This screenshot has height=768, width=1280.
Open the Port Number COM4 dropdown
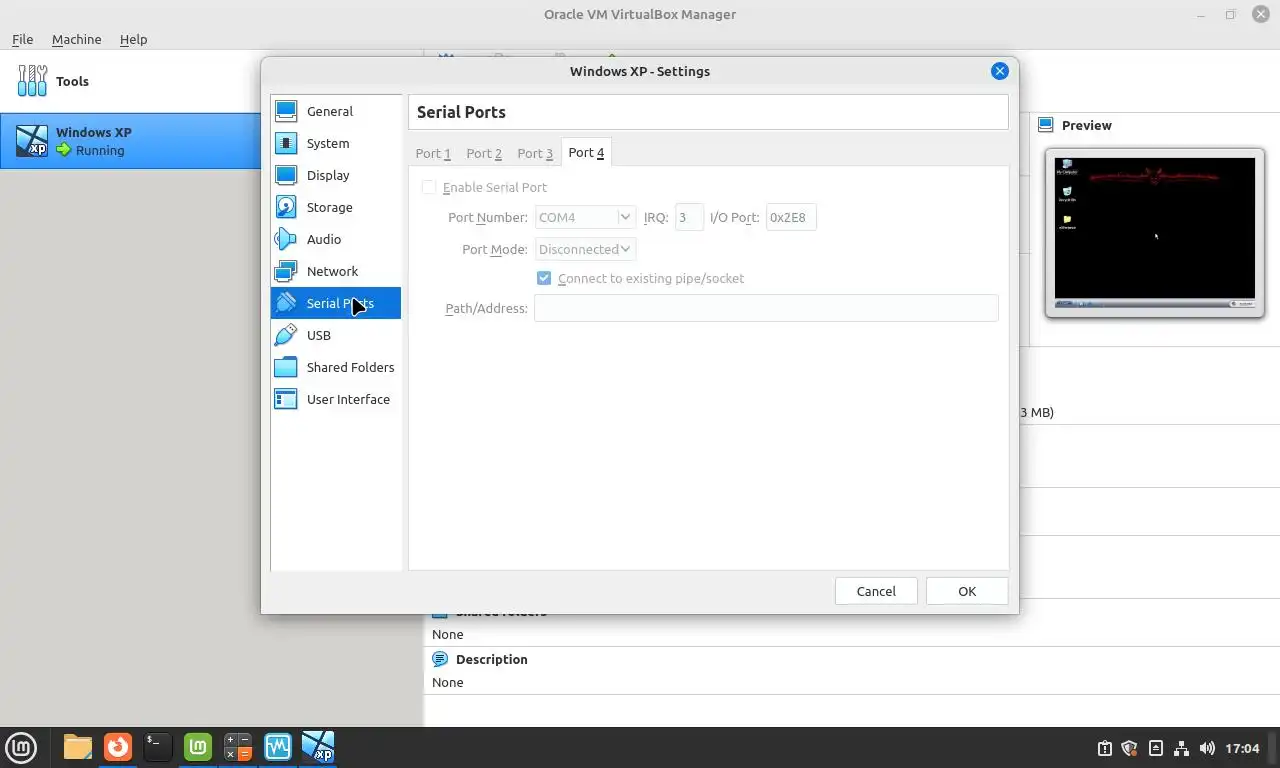coord(585,217)
